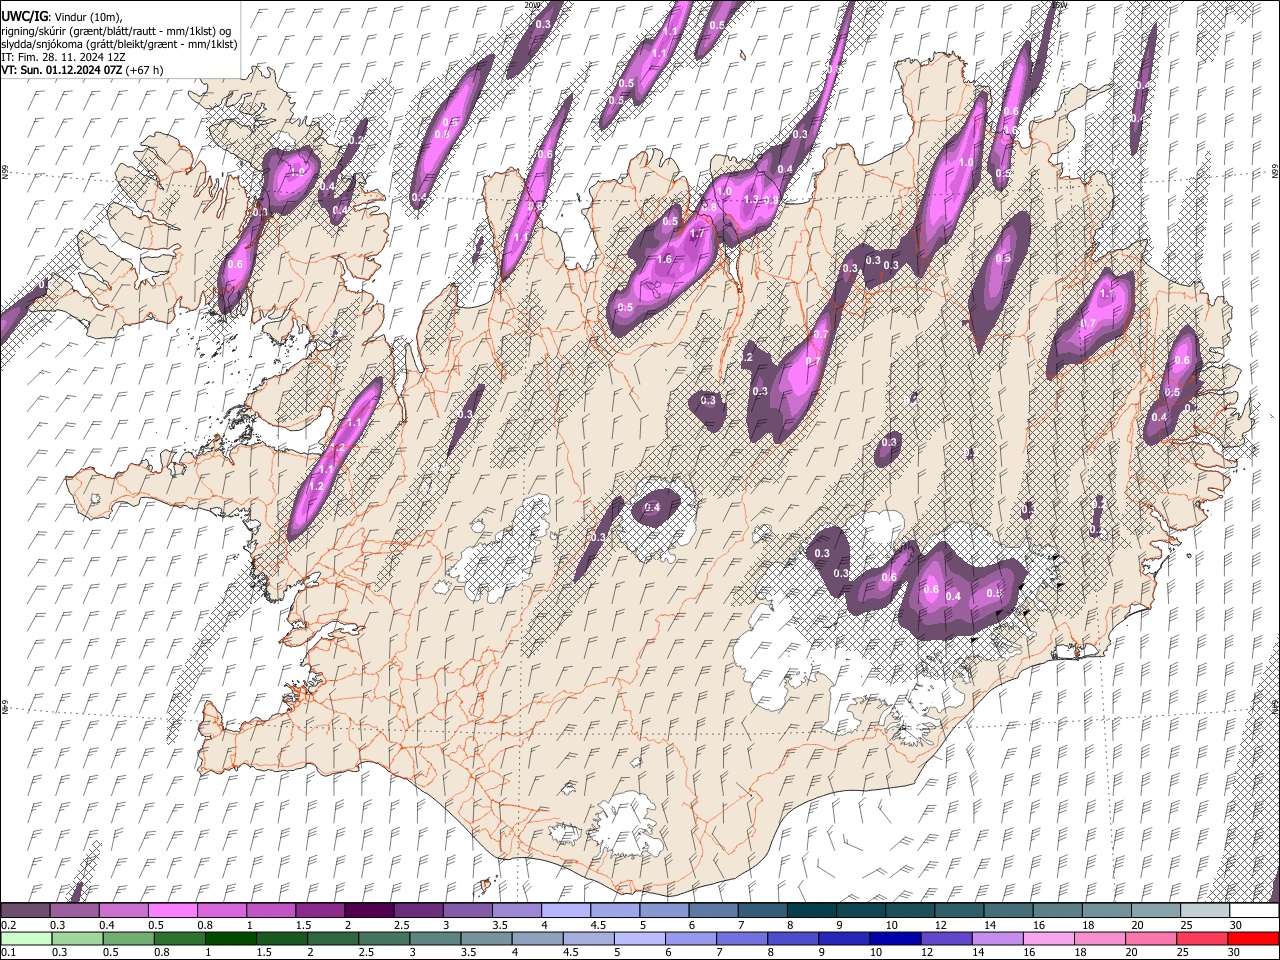Select the deep purple swatch between 2 and 2.5, top row

(369, 910)
